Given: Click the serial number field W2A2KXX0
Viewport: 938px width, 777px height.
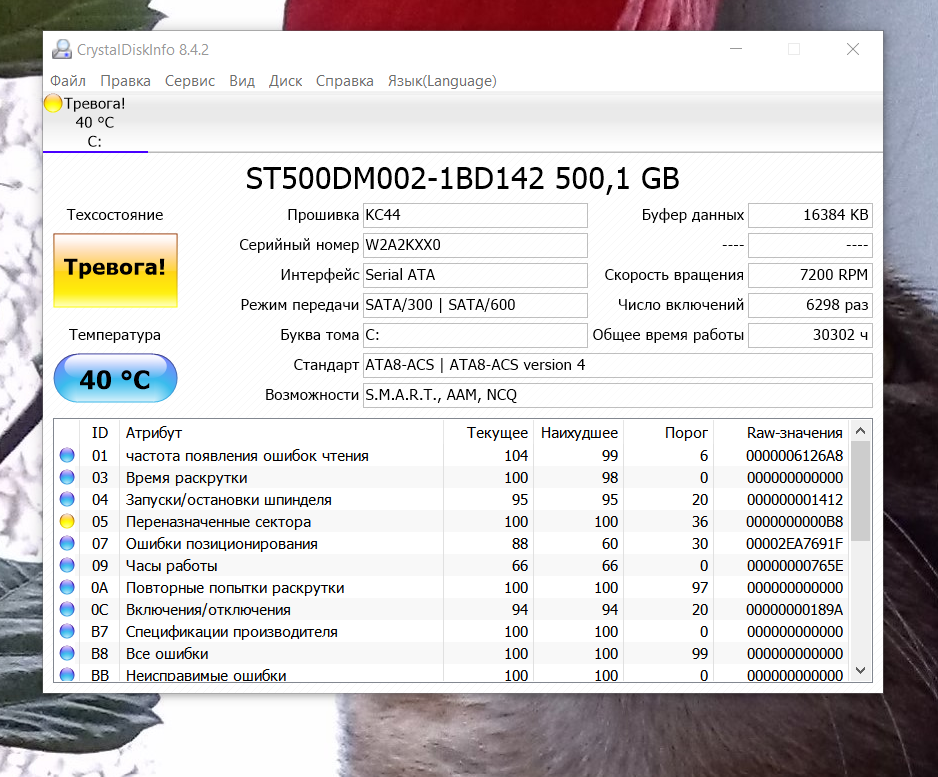Looking at the screenshot, I should [x=474, y=245].
